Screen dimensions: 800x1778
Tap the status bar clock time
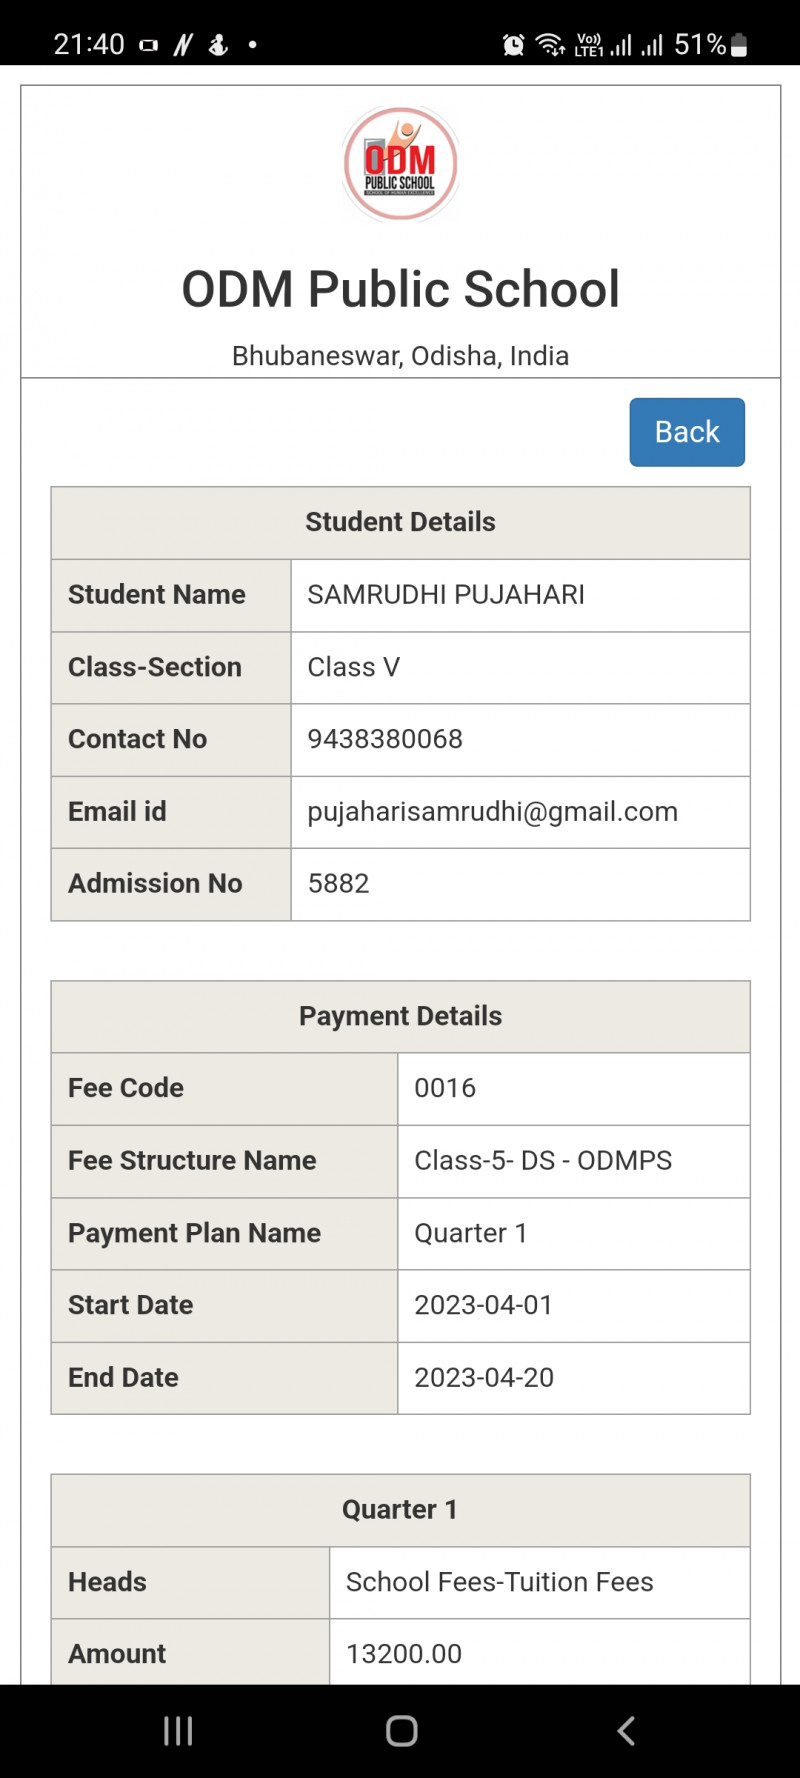(89, 45)
